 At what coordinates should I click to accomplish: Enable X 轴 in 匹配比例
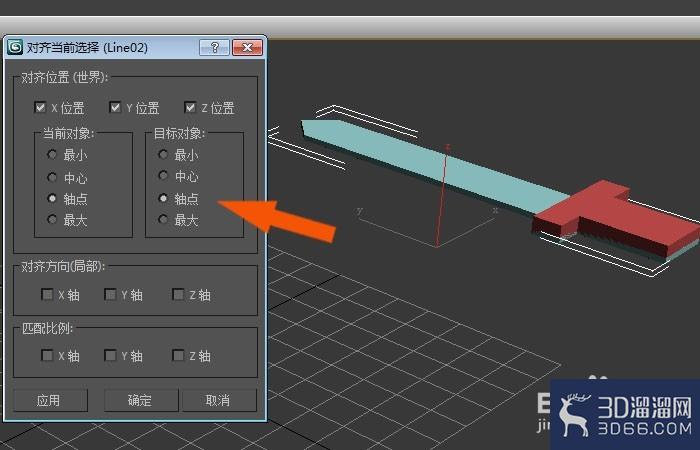tap(47, 355)
